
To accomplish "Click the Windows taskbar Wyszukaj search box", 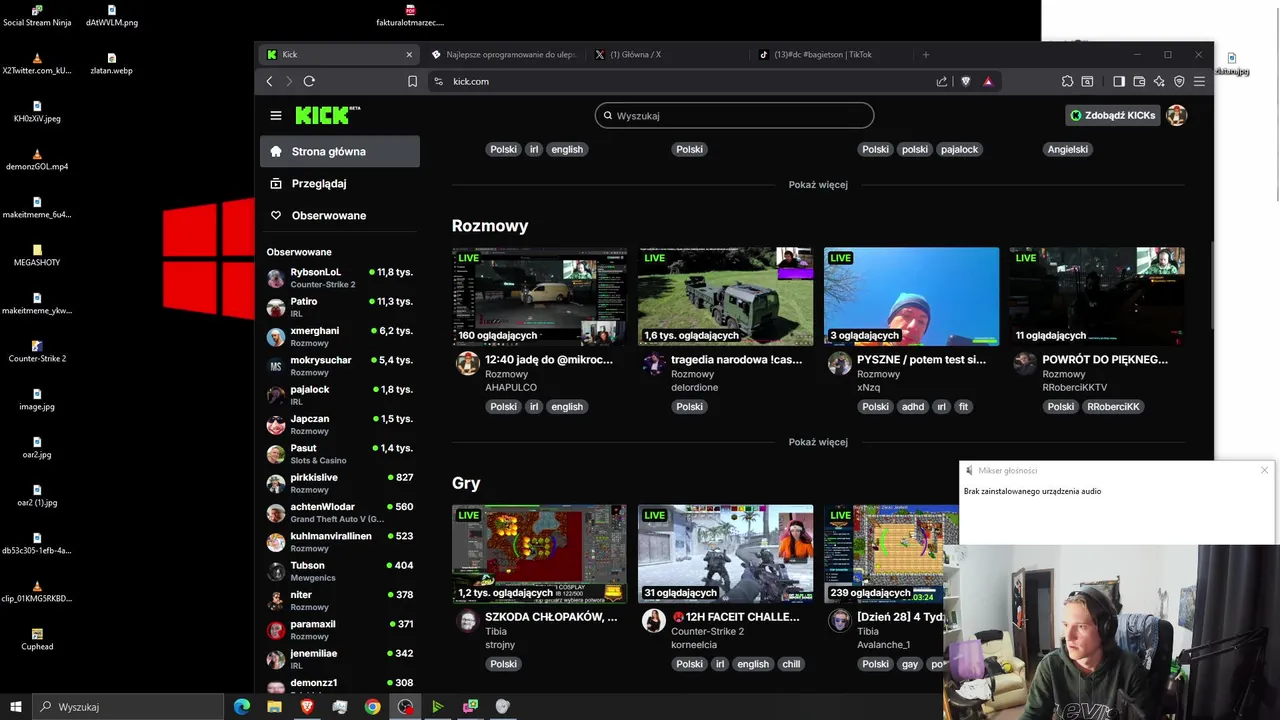I will (x=126, y=707).
